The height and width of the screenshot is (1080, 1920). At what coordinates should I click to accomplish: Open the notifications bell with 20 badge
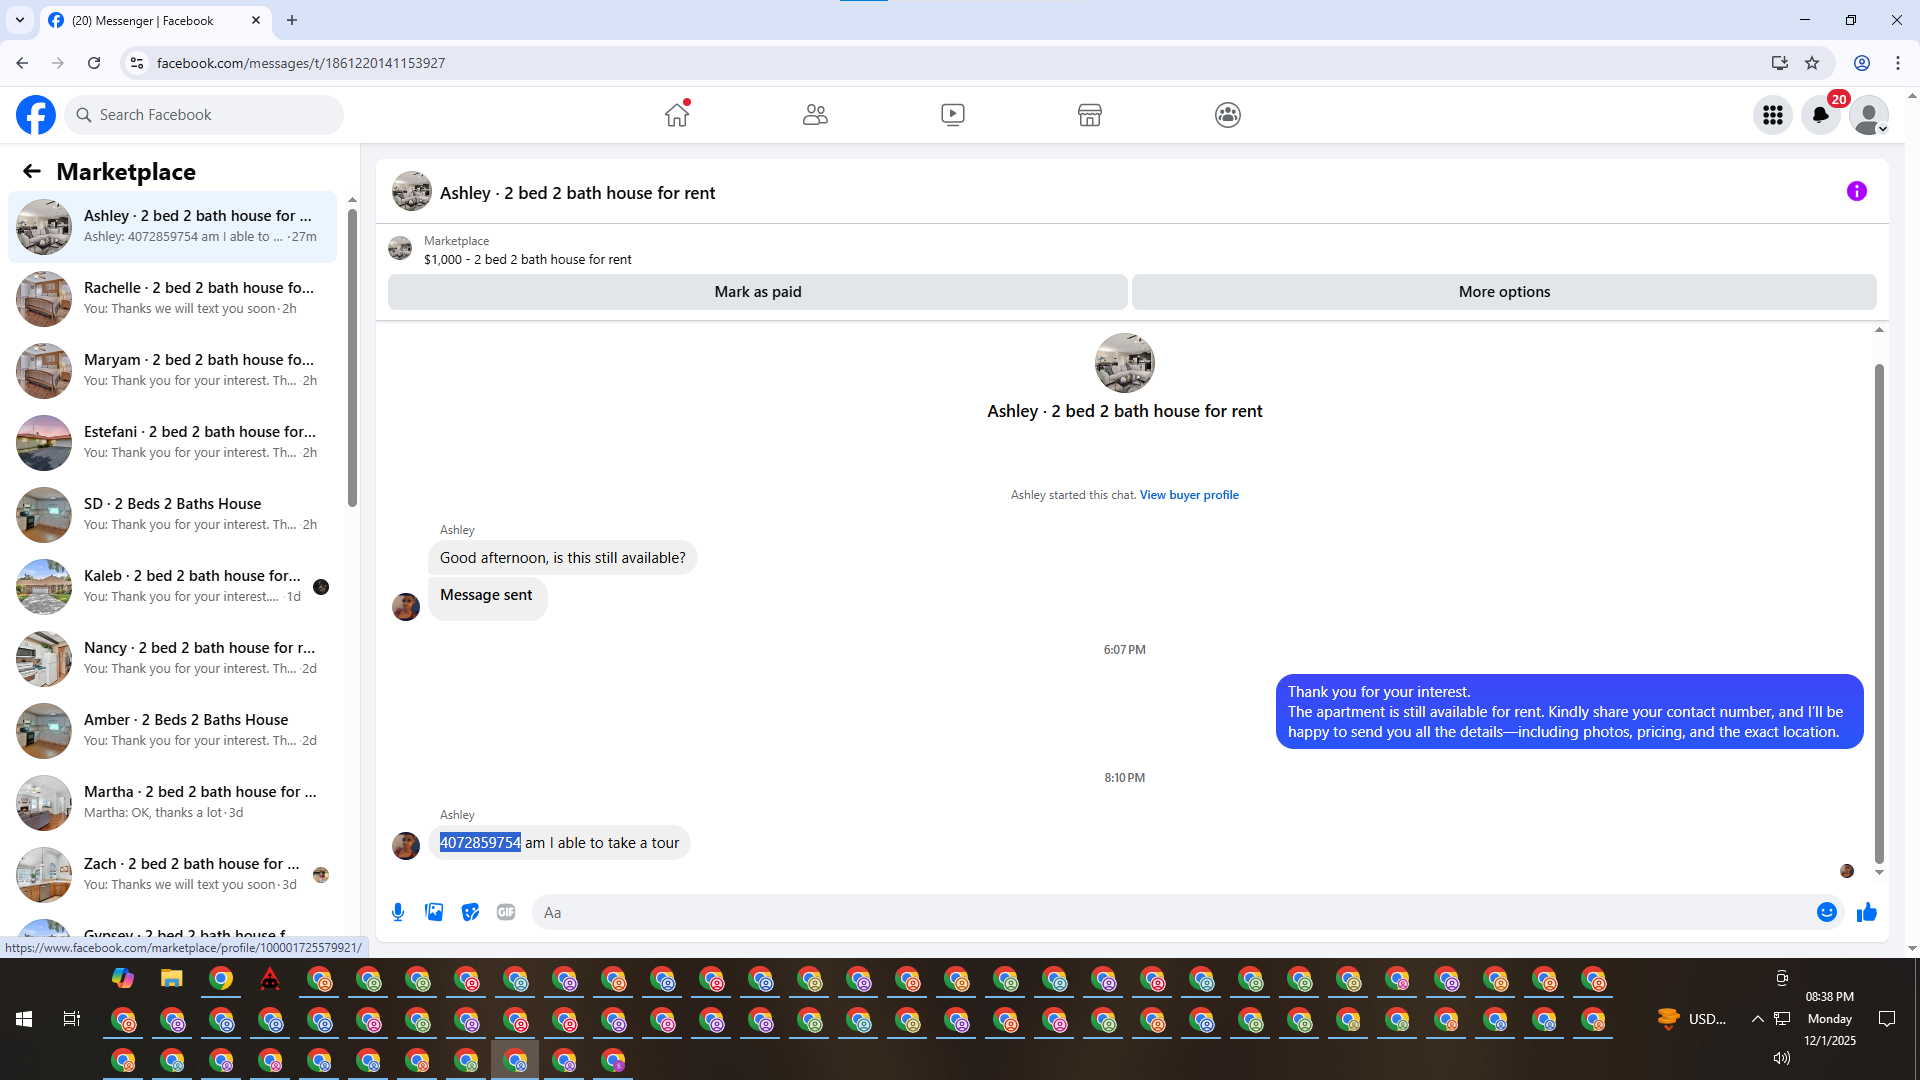pos(1821,116)
